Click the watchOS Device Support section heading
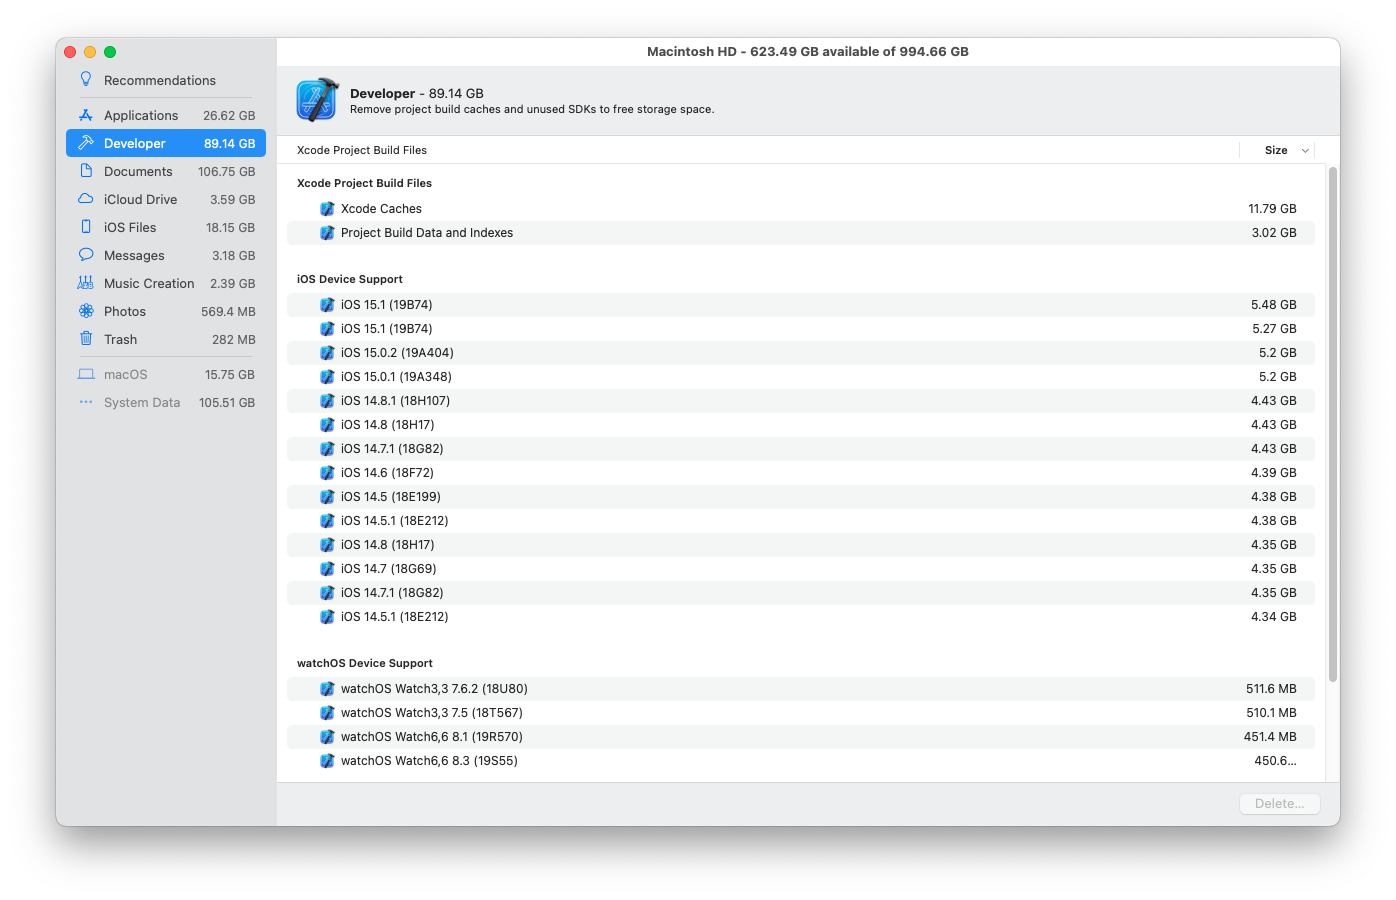 coord(365,663)
